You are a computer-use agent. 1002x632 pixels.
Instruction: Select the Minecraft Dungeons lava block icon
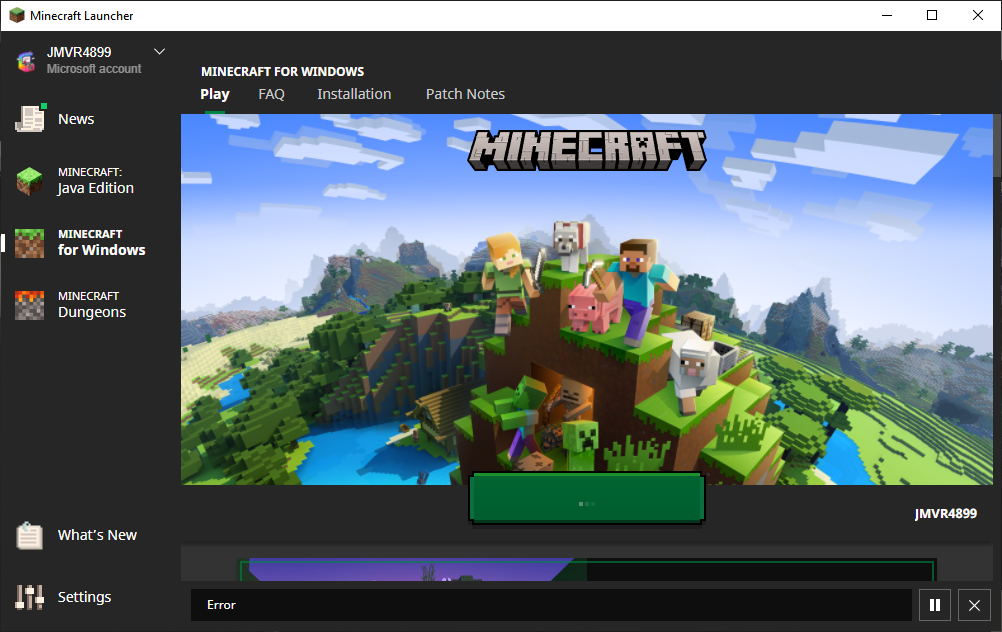click(29, 305)
